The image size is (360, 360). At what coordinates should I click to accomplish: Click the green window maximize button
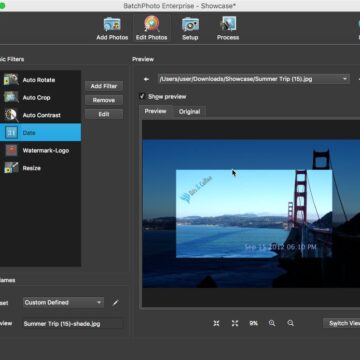tap(1, 6)
